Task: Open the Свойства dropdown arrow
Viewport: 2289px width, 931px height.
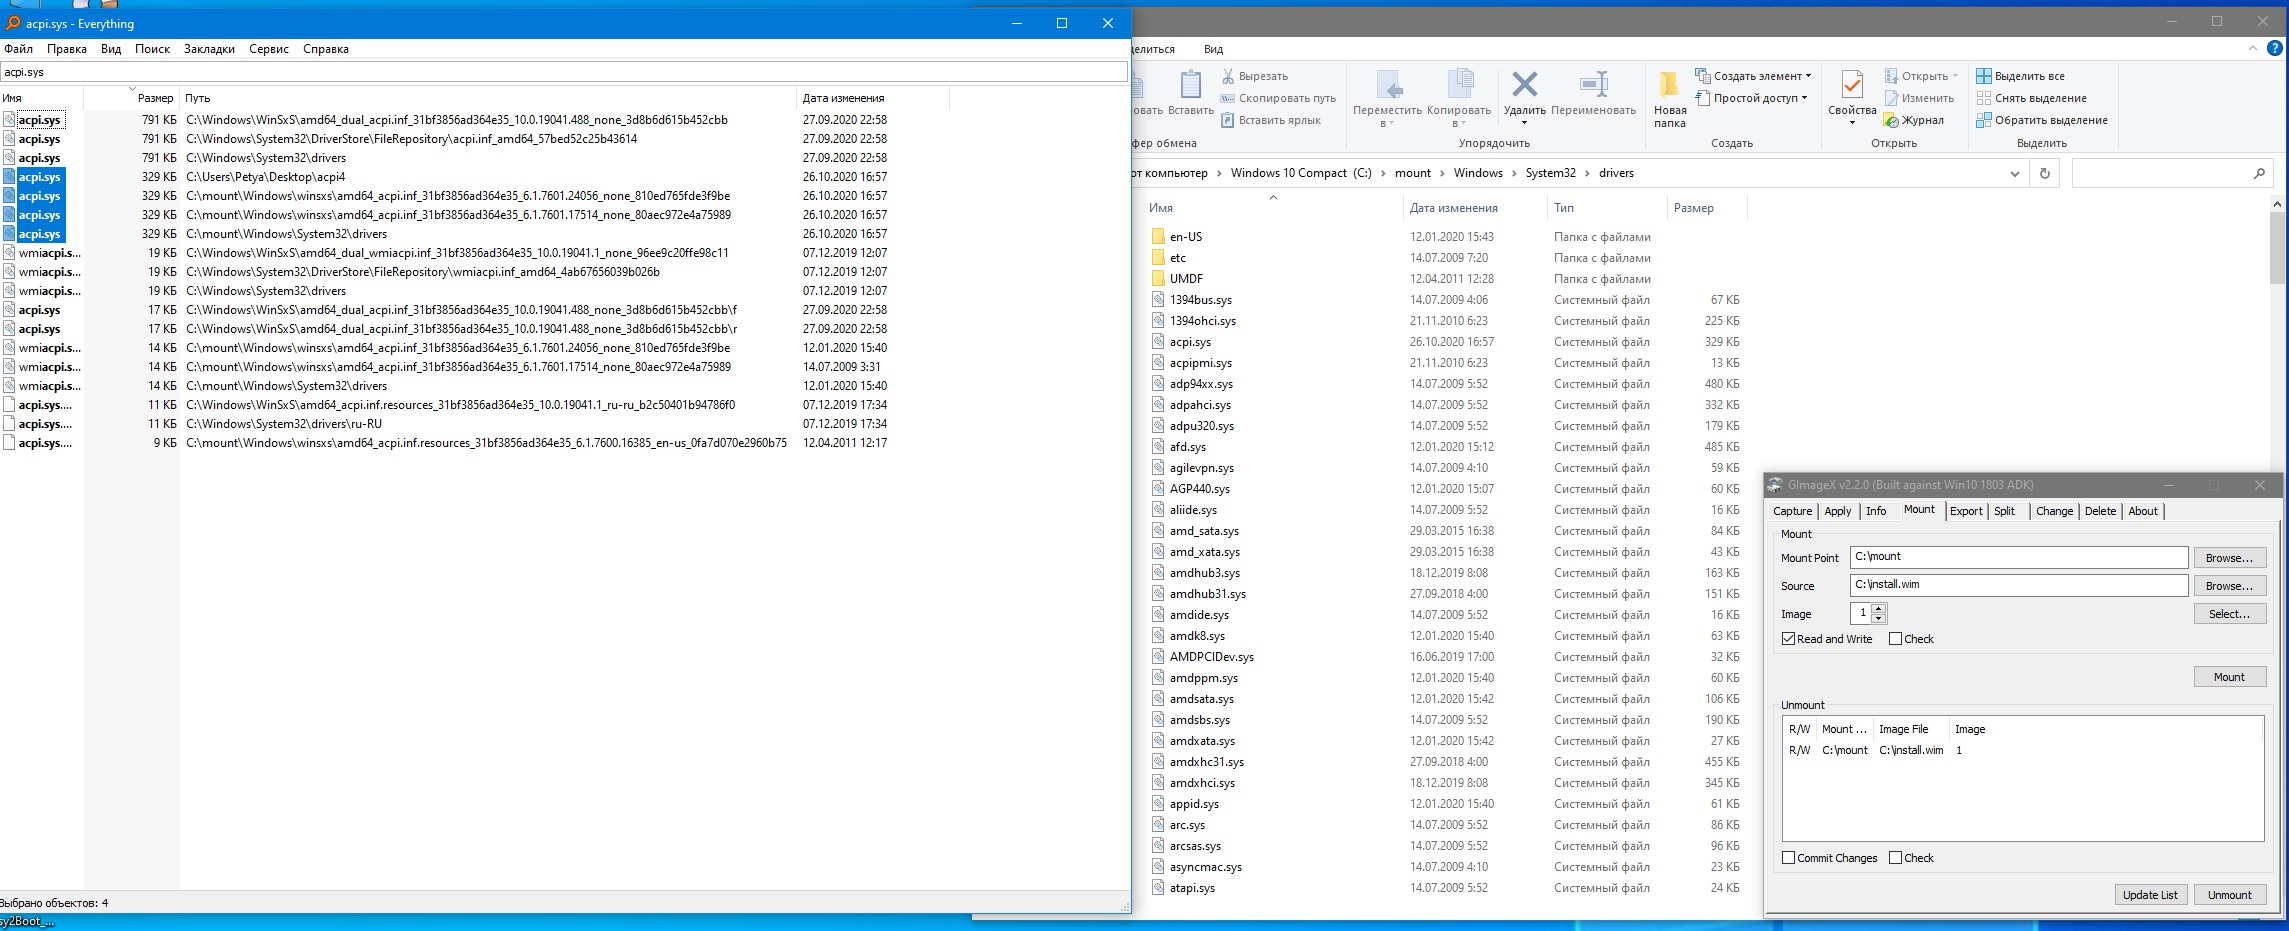Action: coord(1852,123)
